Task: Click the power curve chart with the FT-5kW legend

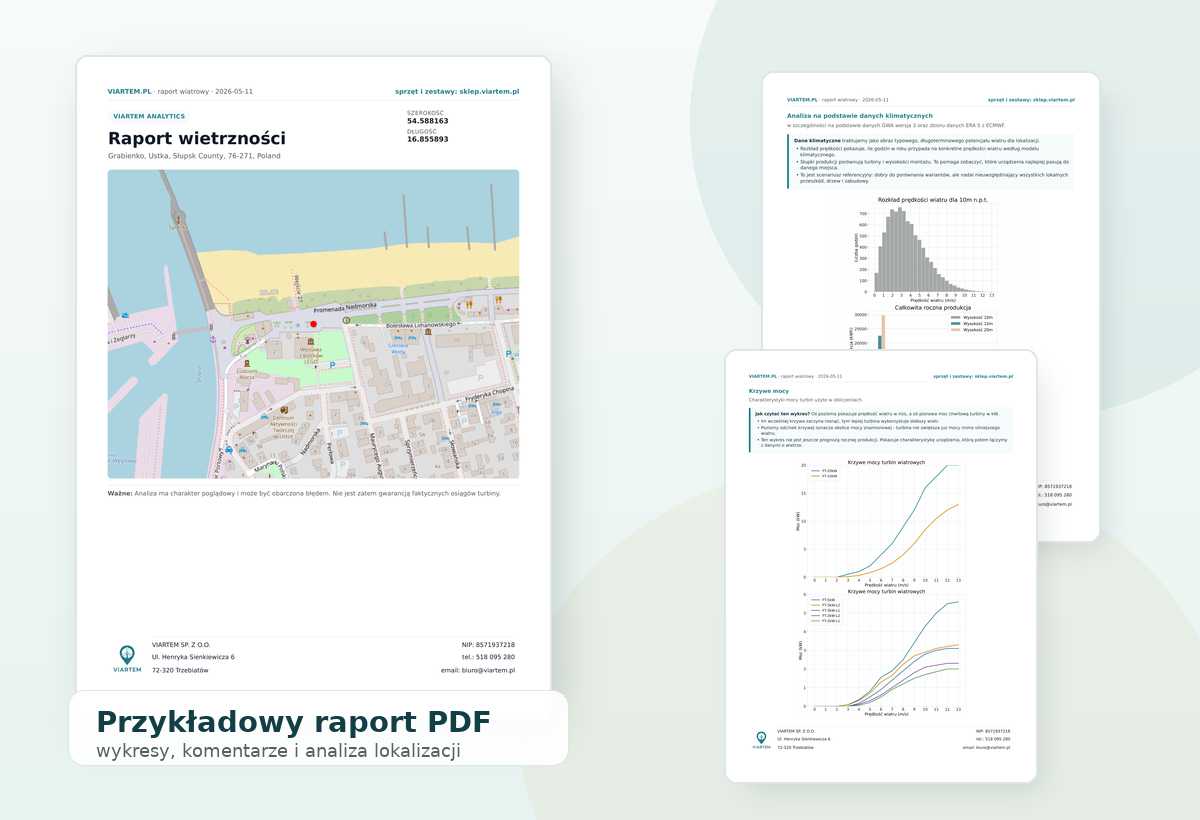Action: click(x=882, y=652)
